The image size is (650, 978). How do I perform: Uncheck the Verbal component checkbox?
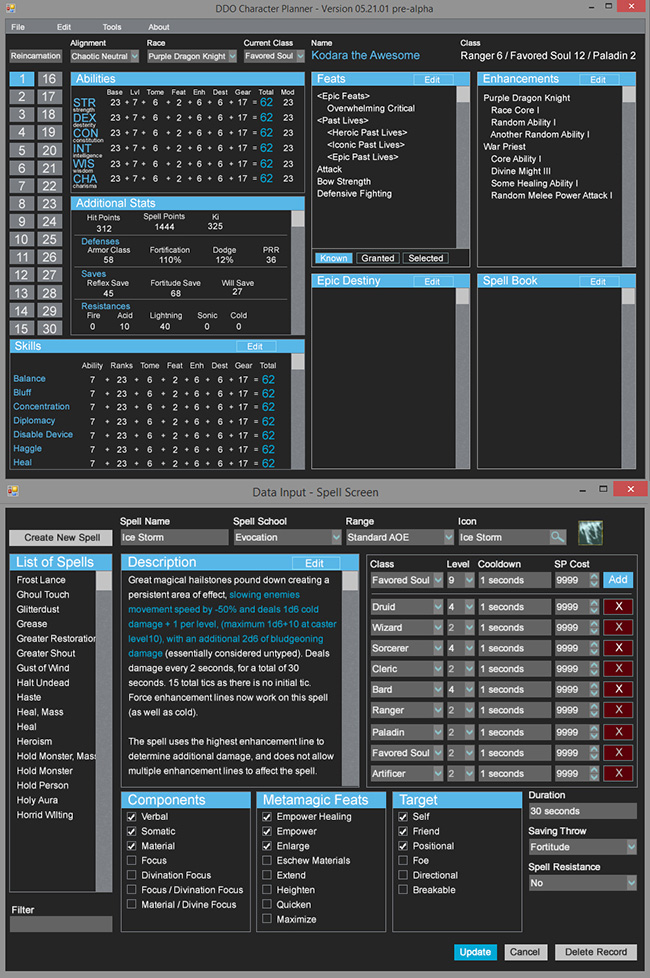click(x=132, y=817)
